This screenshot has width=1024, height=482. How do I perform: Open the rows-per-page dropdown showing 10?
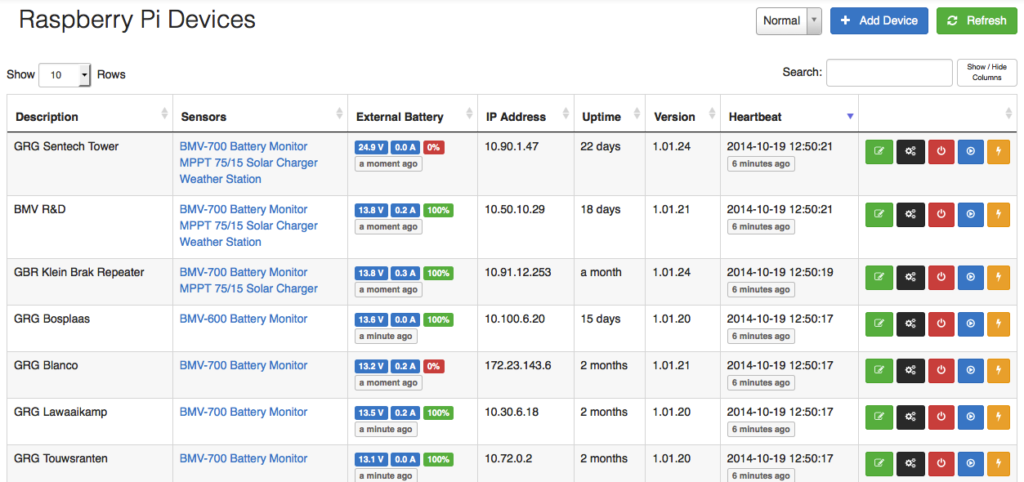65,75
